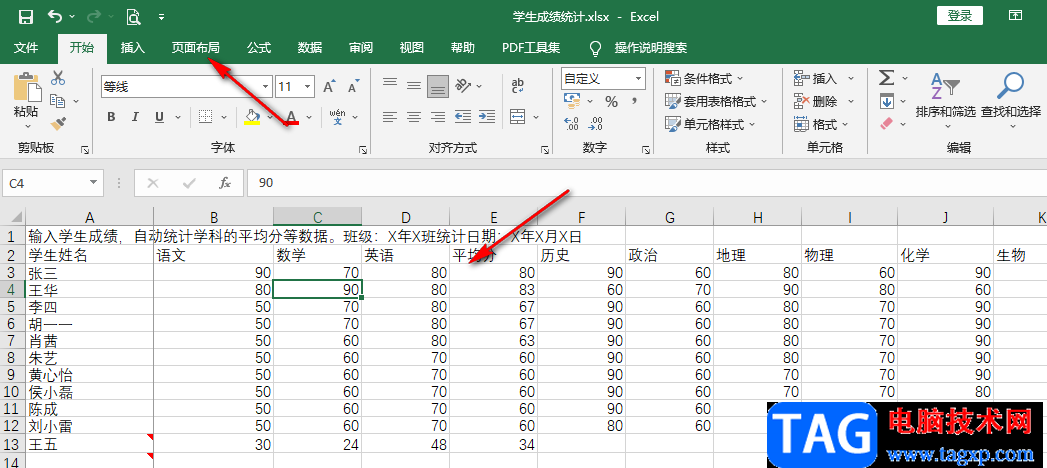
Task: Switch to the 页面布局 Page Layout tab
Action: 195,48
